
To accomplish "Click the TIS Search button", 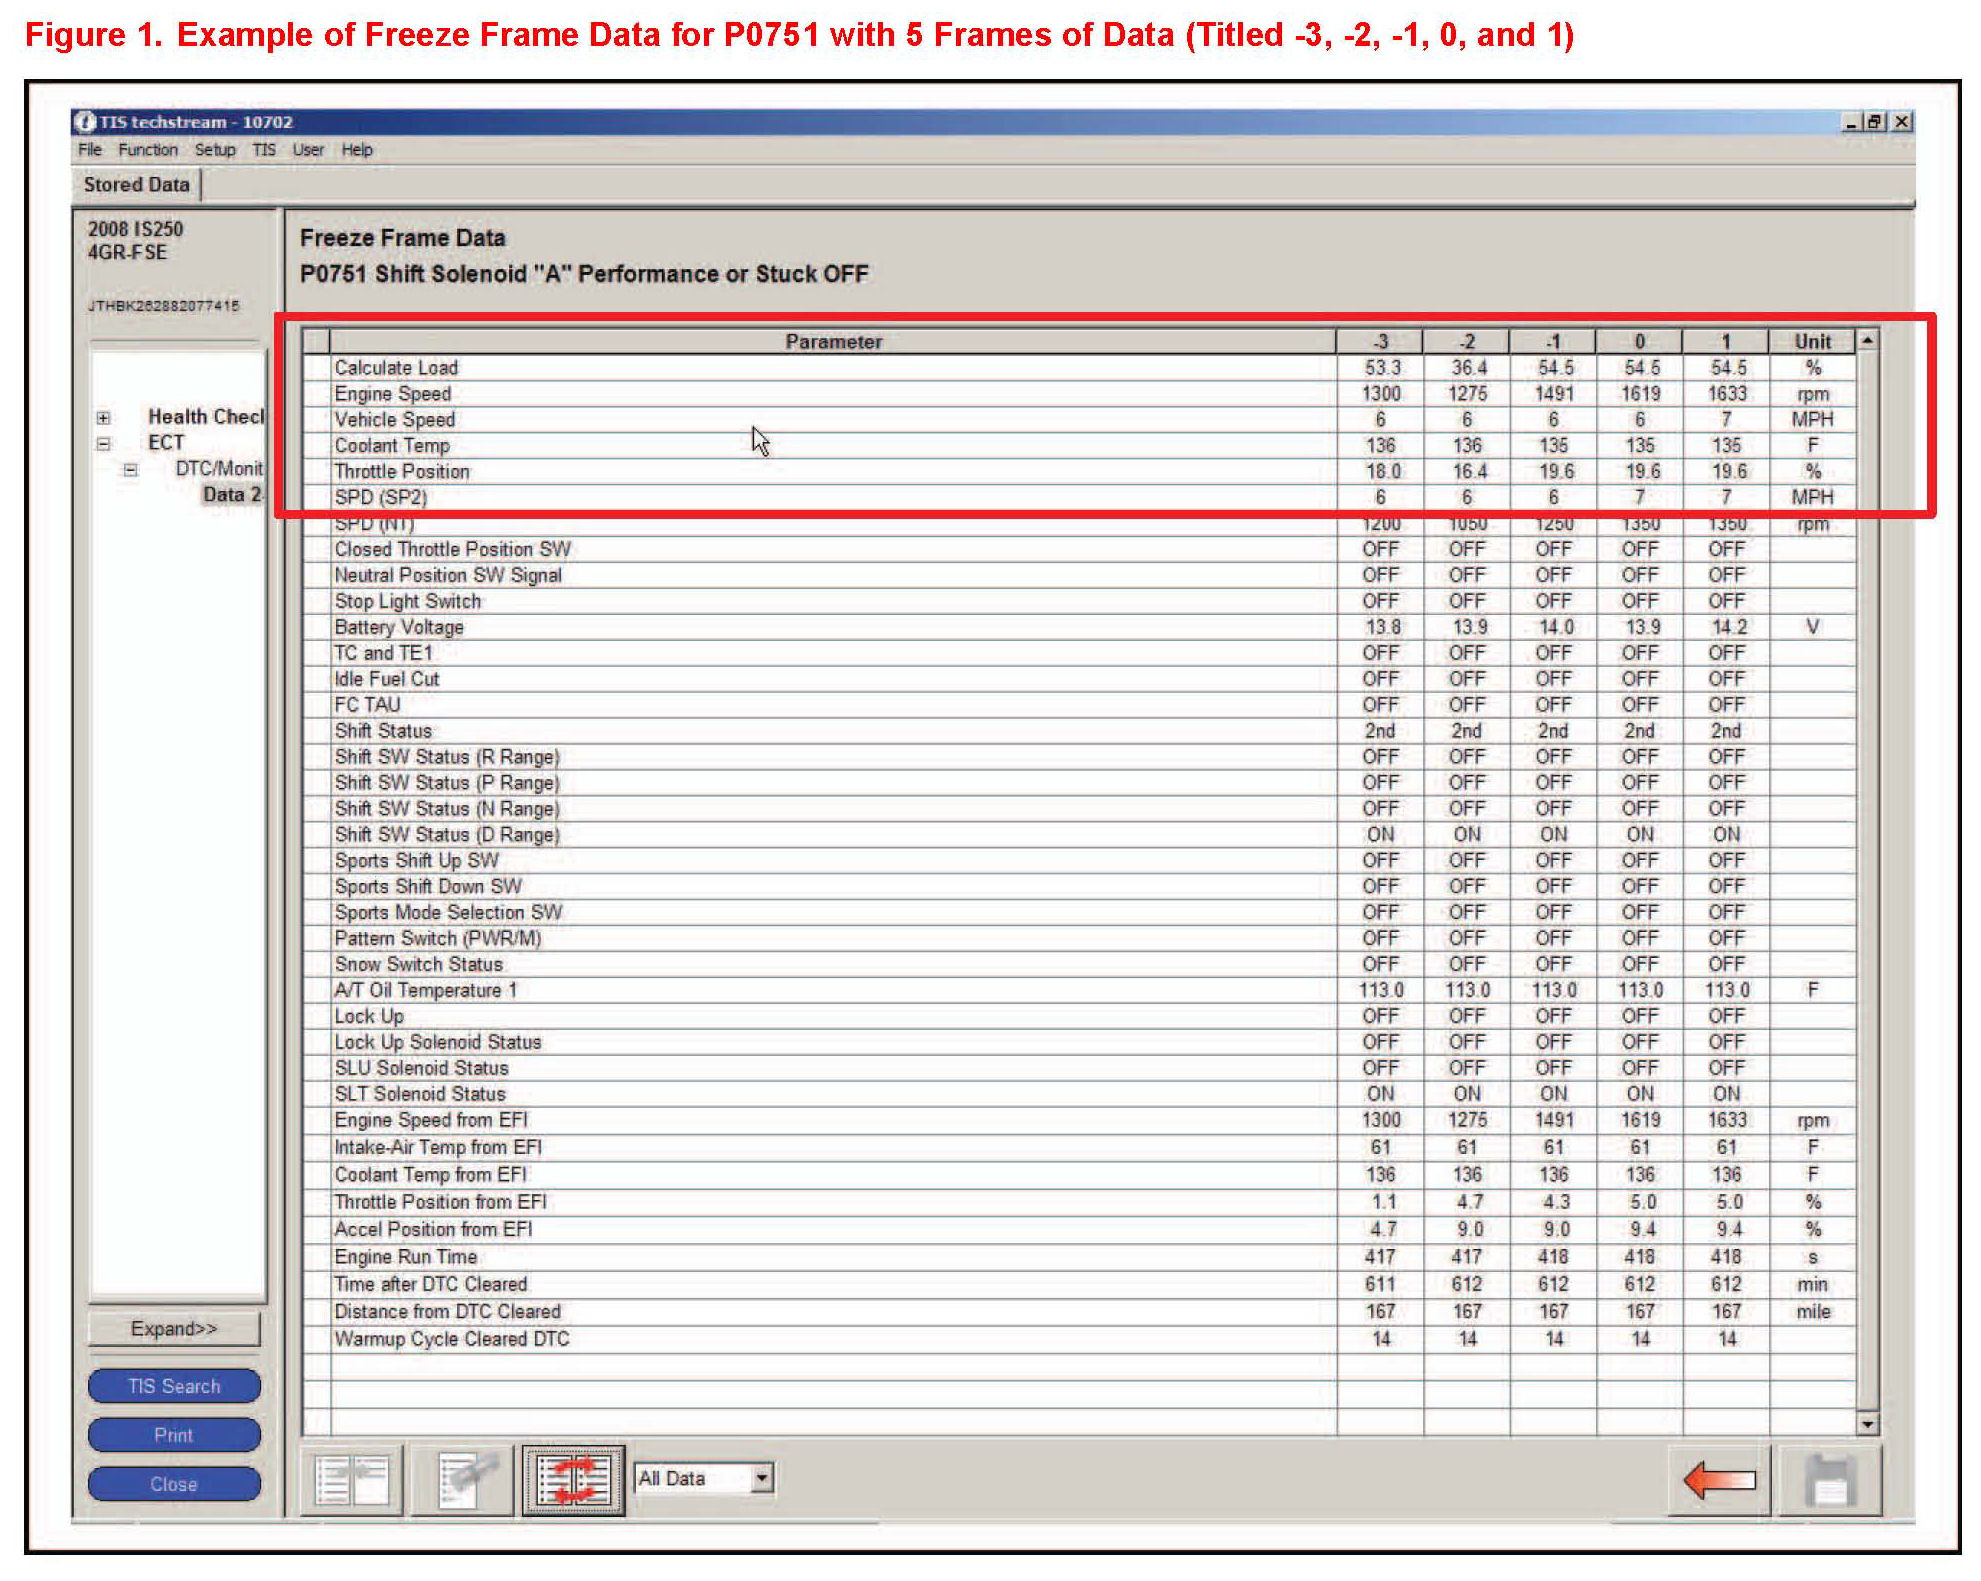I will [174, 1386].
